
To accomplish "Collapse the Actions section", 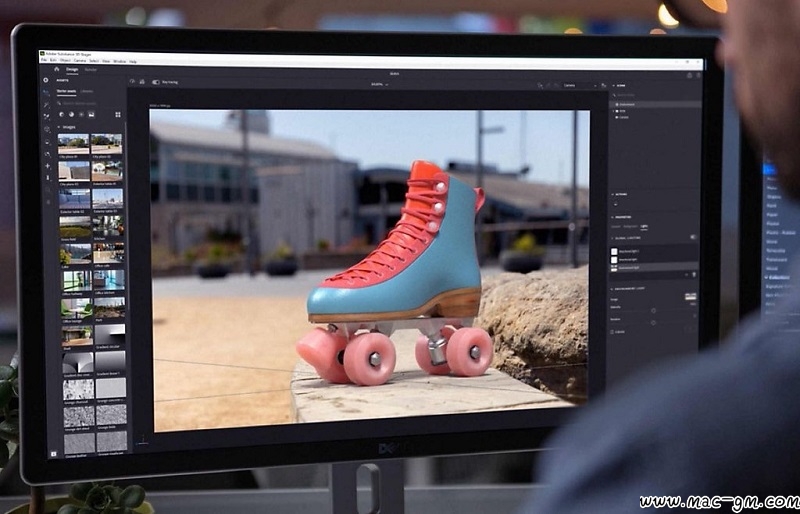I will pyautogui.click(x=613, y=194).
